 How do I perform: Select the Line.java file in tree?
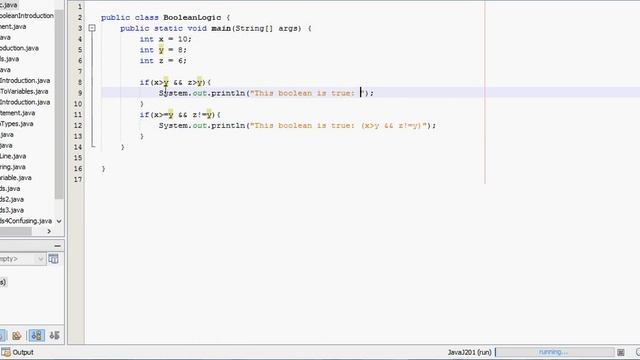point(13,156)
